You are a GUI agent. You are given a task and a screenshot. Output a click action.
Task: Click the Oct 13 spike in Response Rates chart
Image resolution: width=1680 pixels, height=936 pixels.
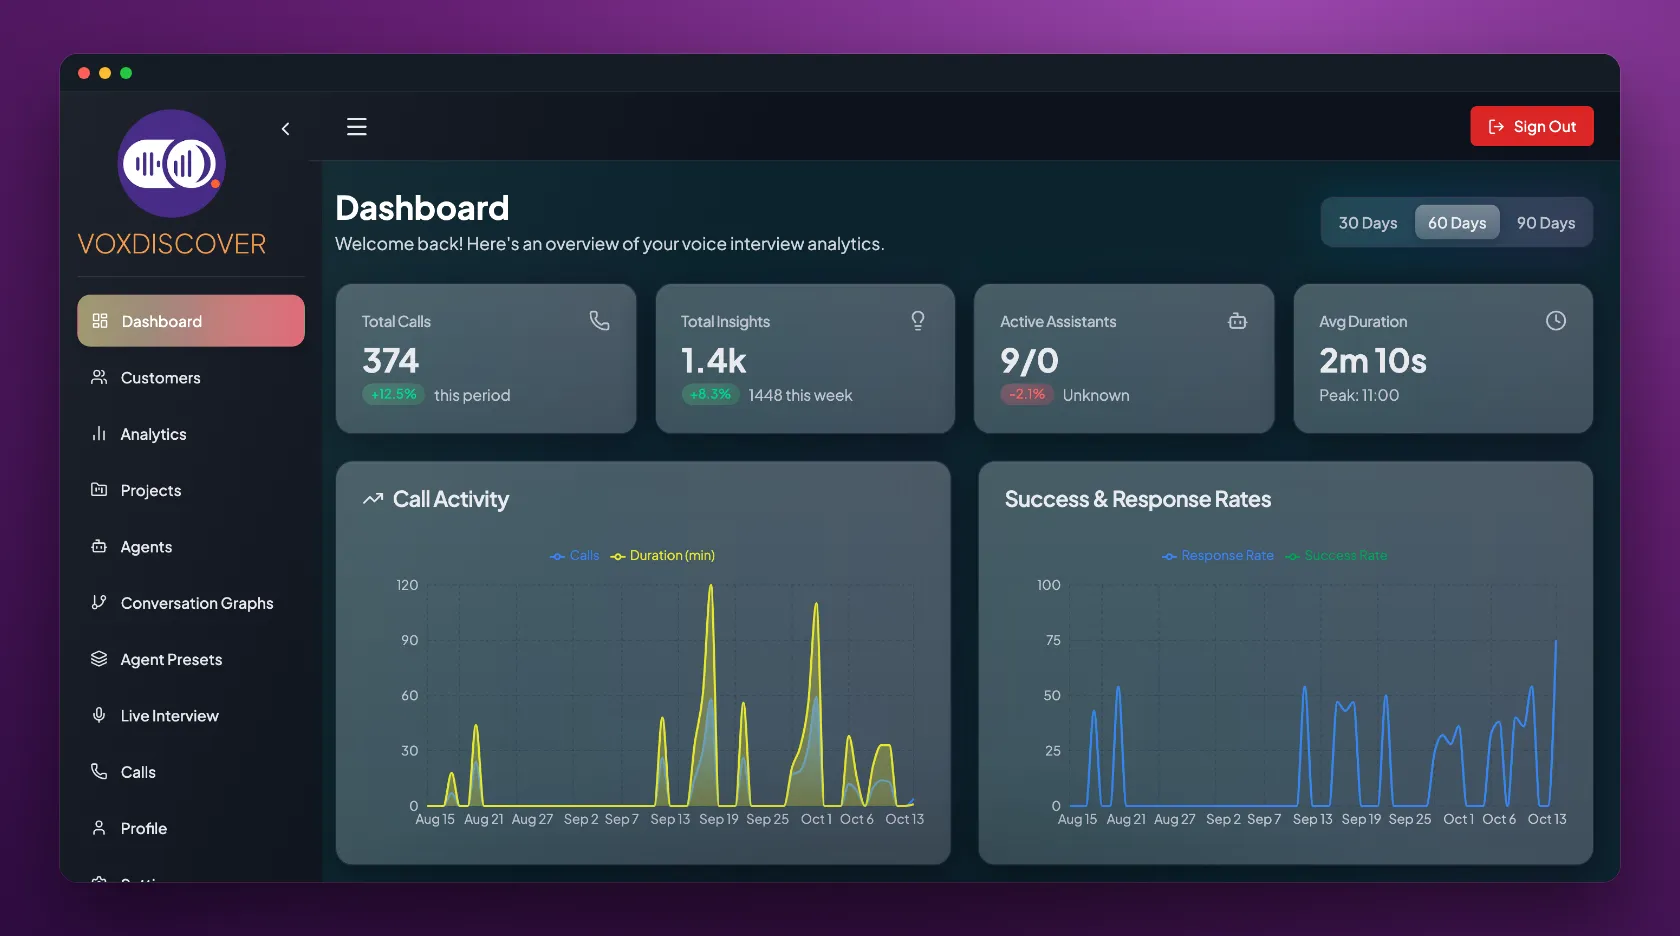[1556, 642]
